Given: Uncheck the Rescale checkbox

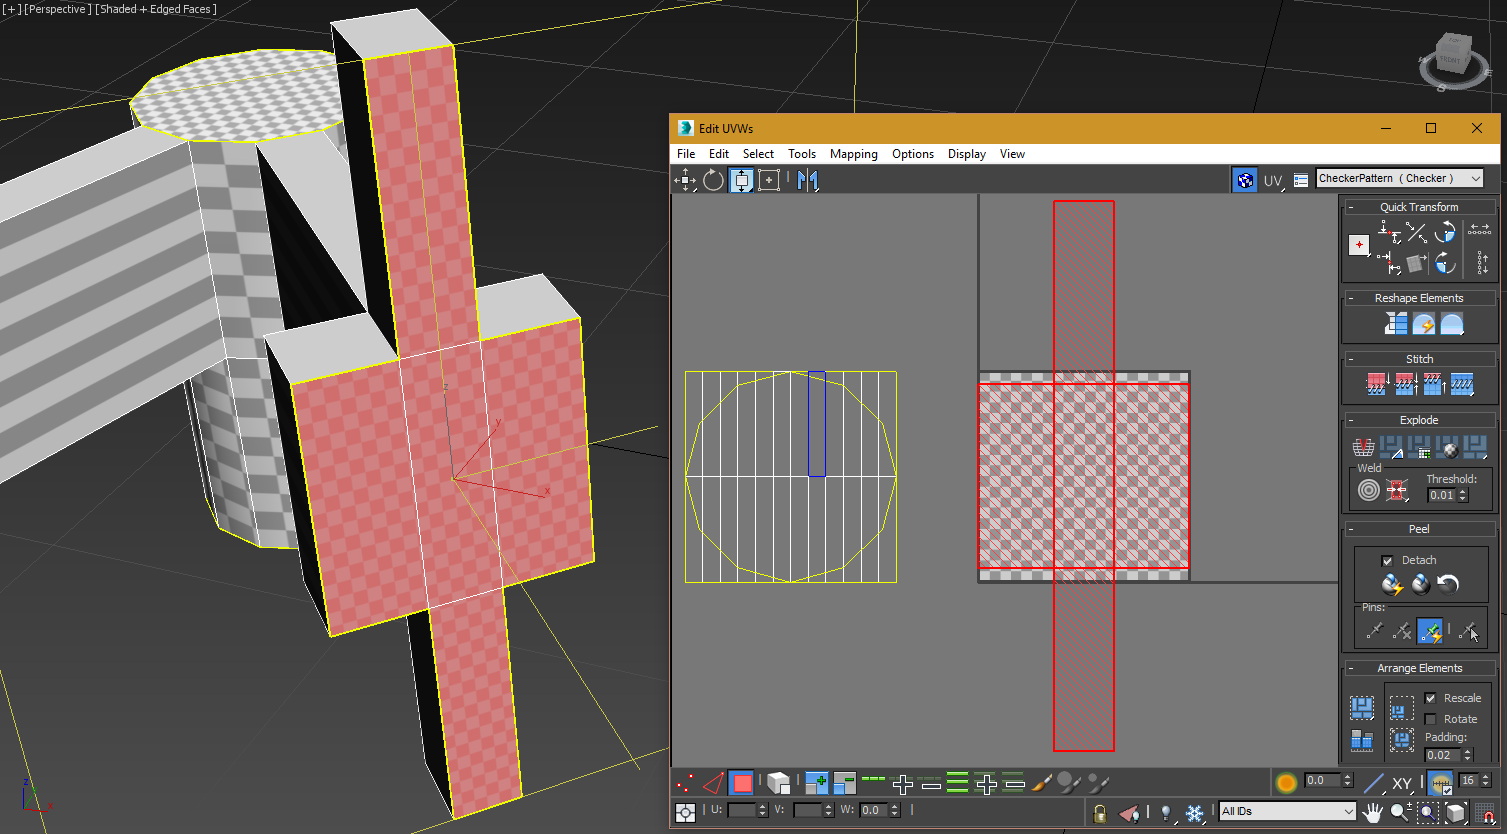Looking at the screenshot, I should pos(1431,698).
